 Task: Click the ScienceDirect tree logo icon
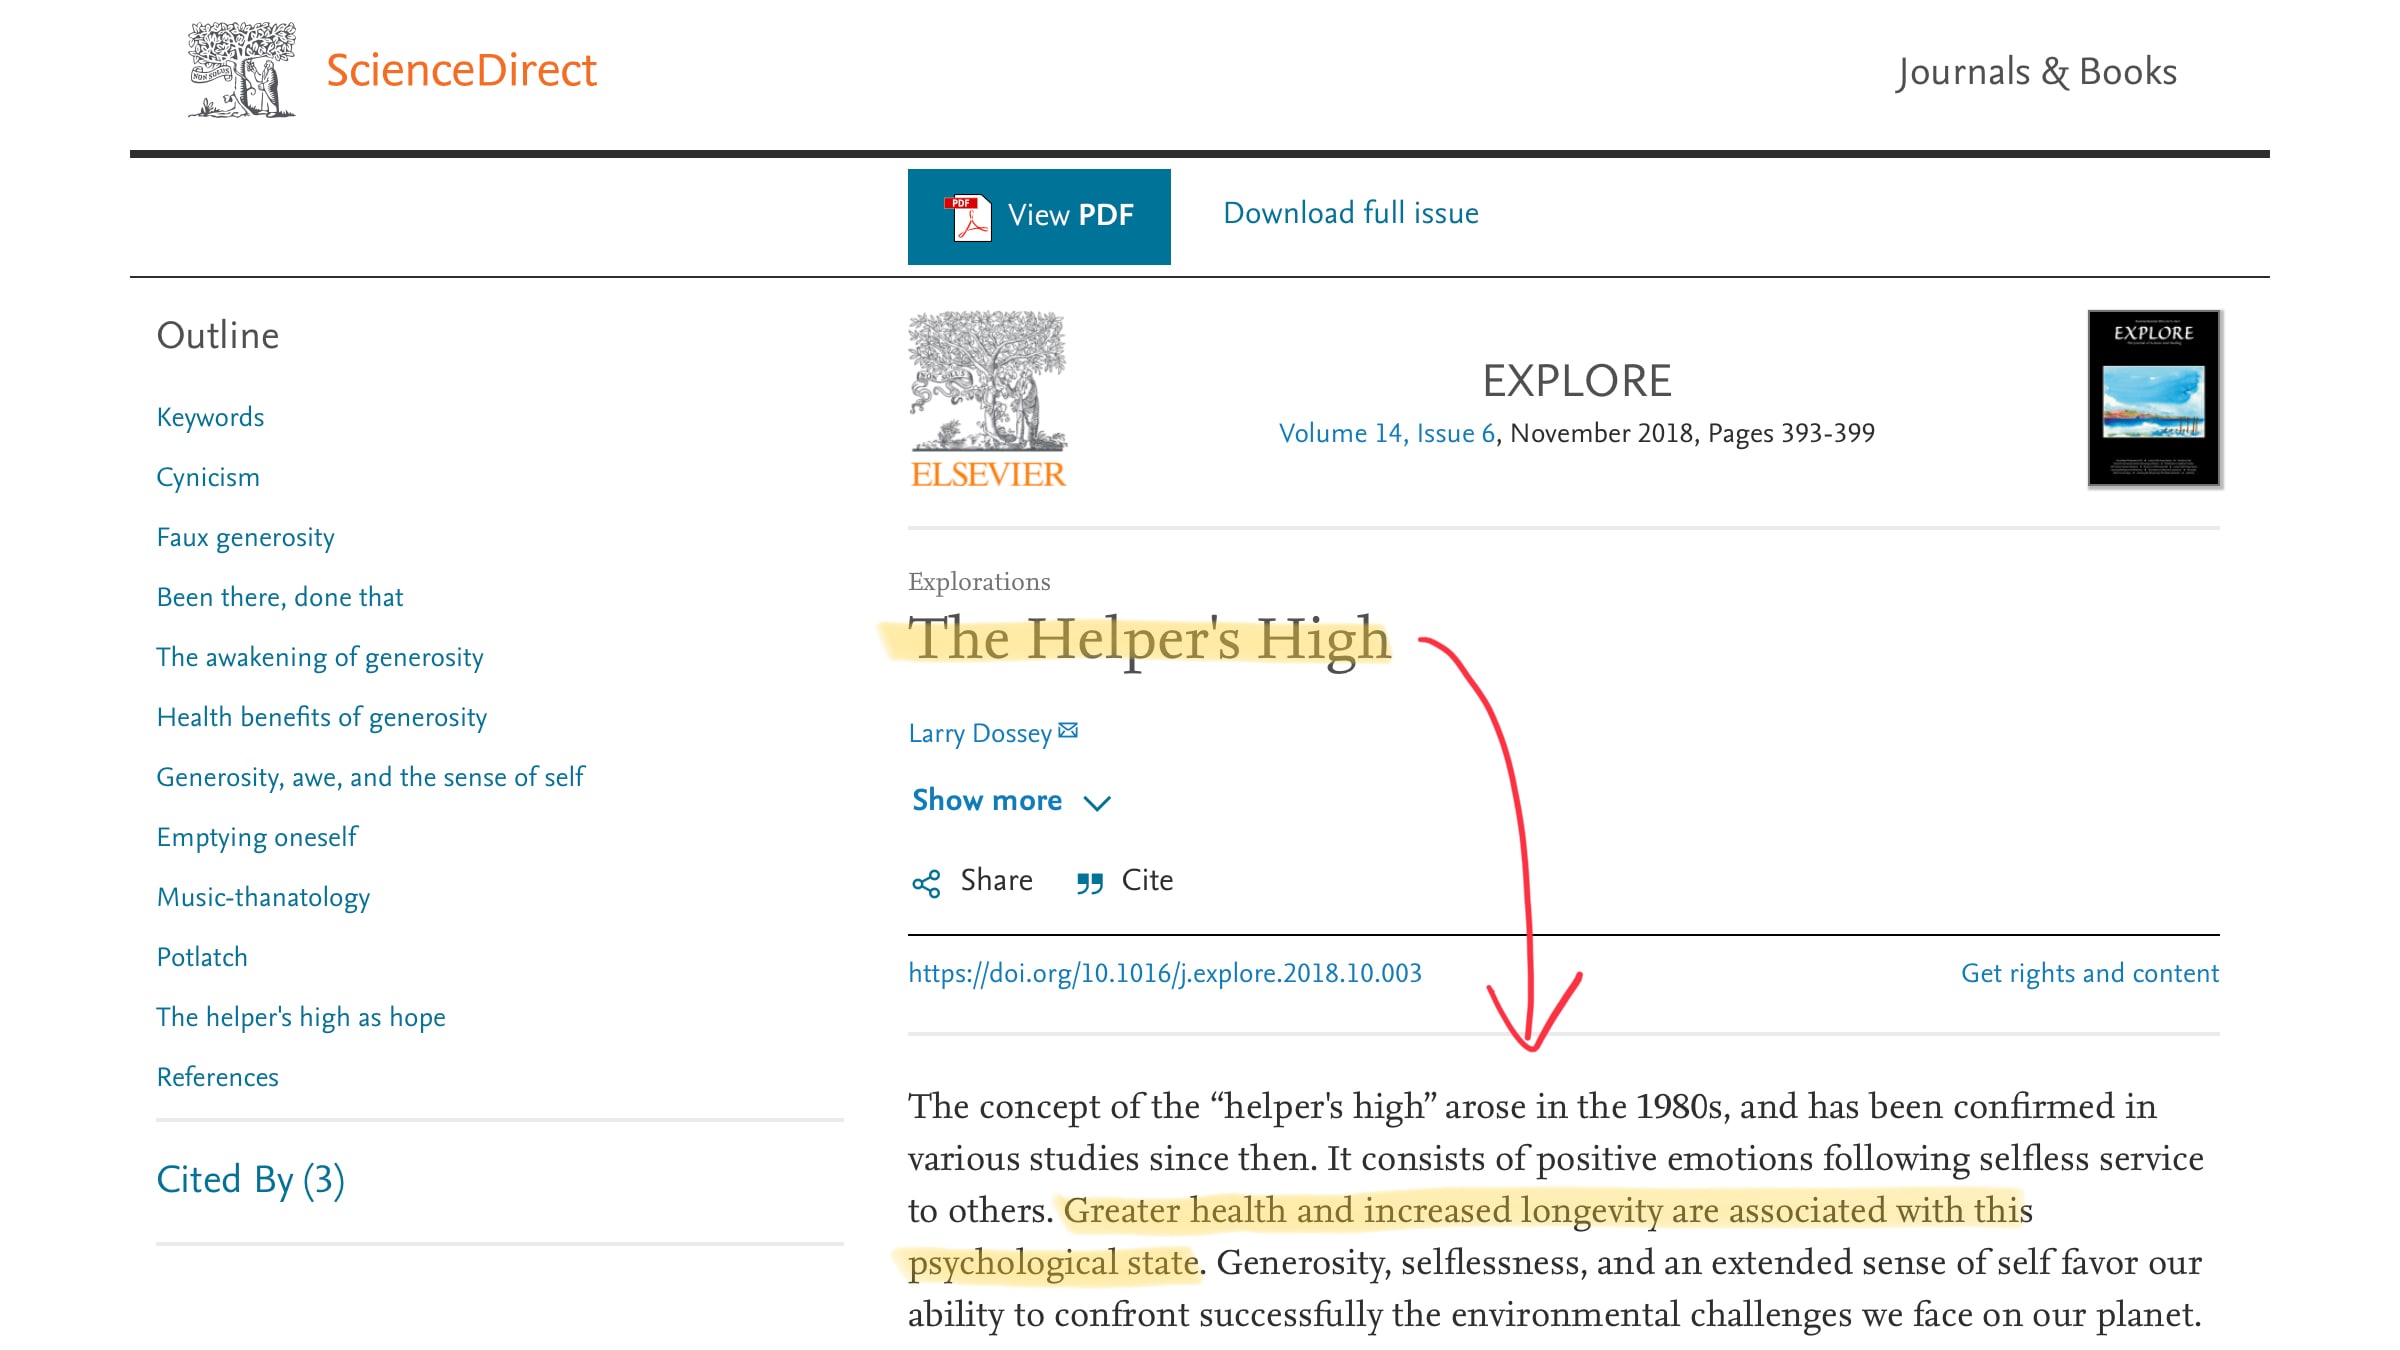coord(242,70)
